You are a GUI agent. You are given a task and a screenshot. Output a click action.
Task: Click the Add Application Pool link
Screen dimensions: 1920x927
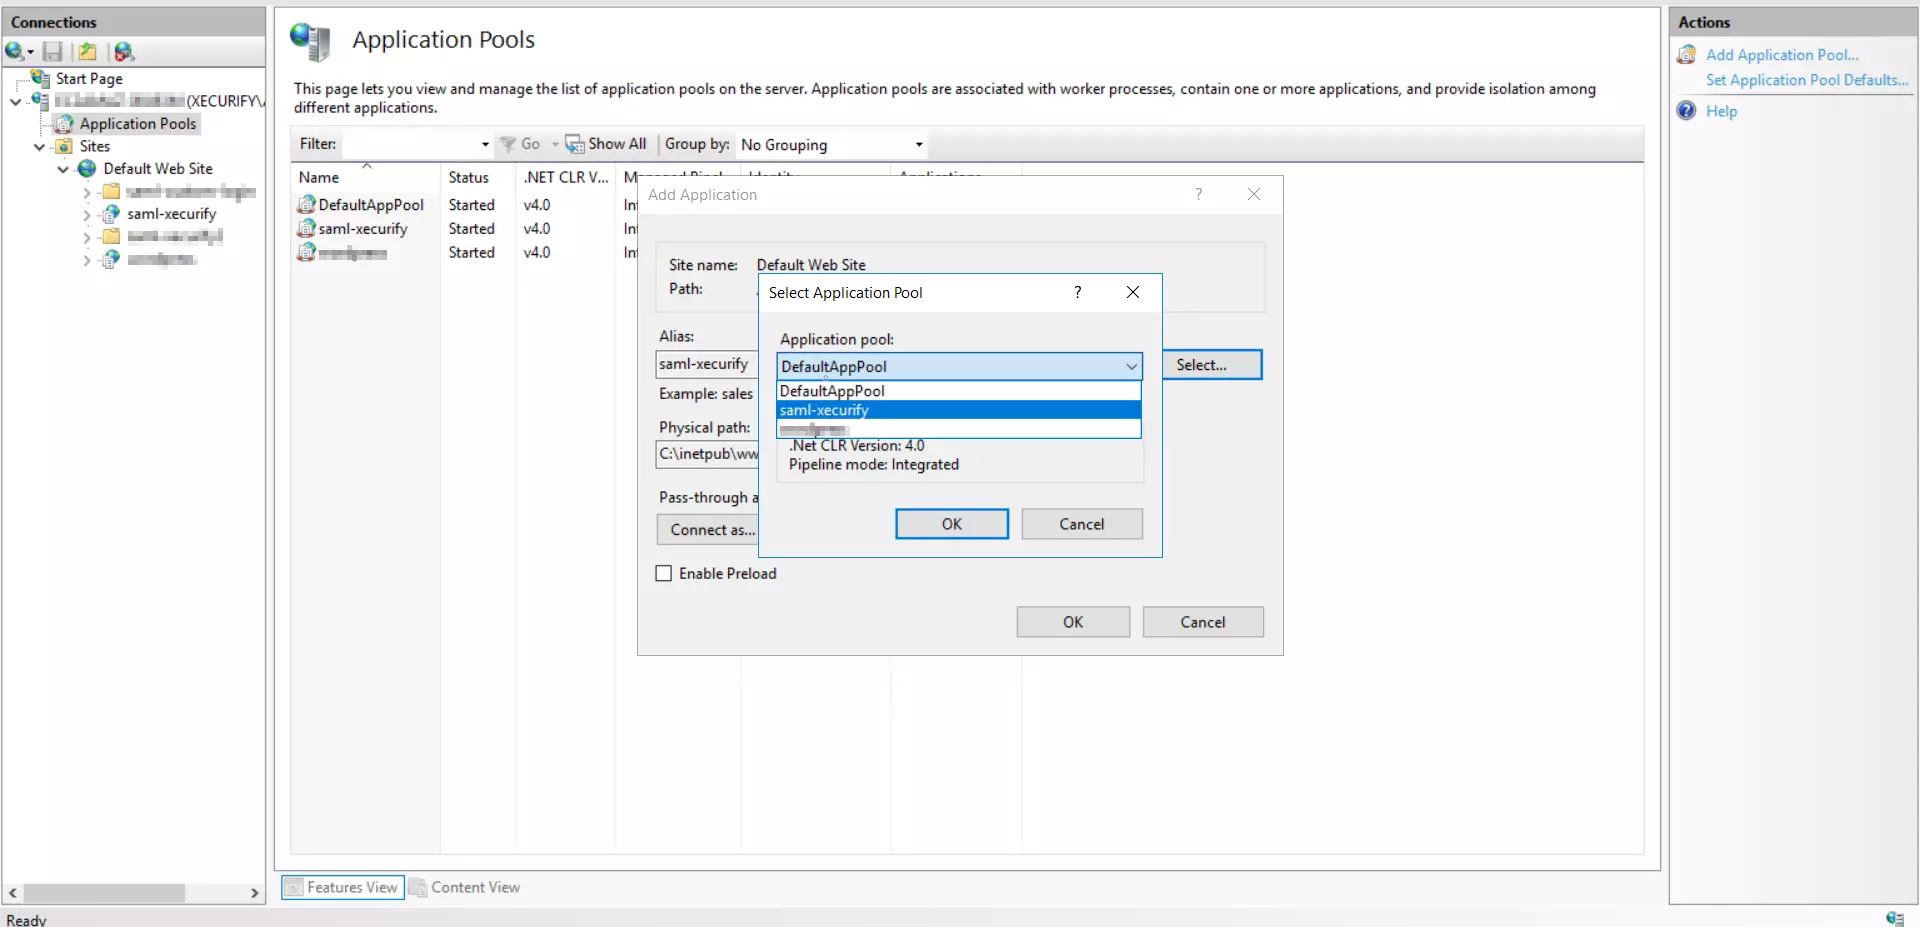[1783, 54]
